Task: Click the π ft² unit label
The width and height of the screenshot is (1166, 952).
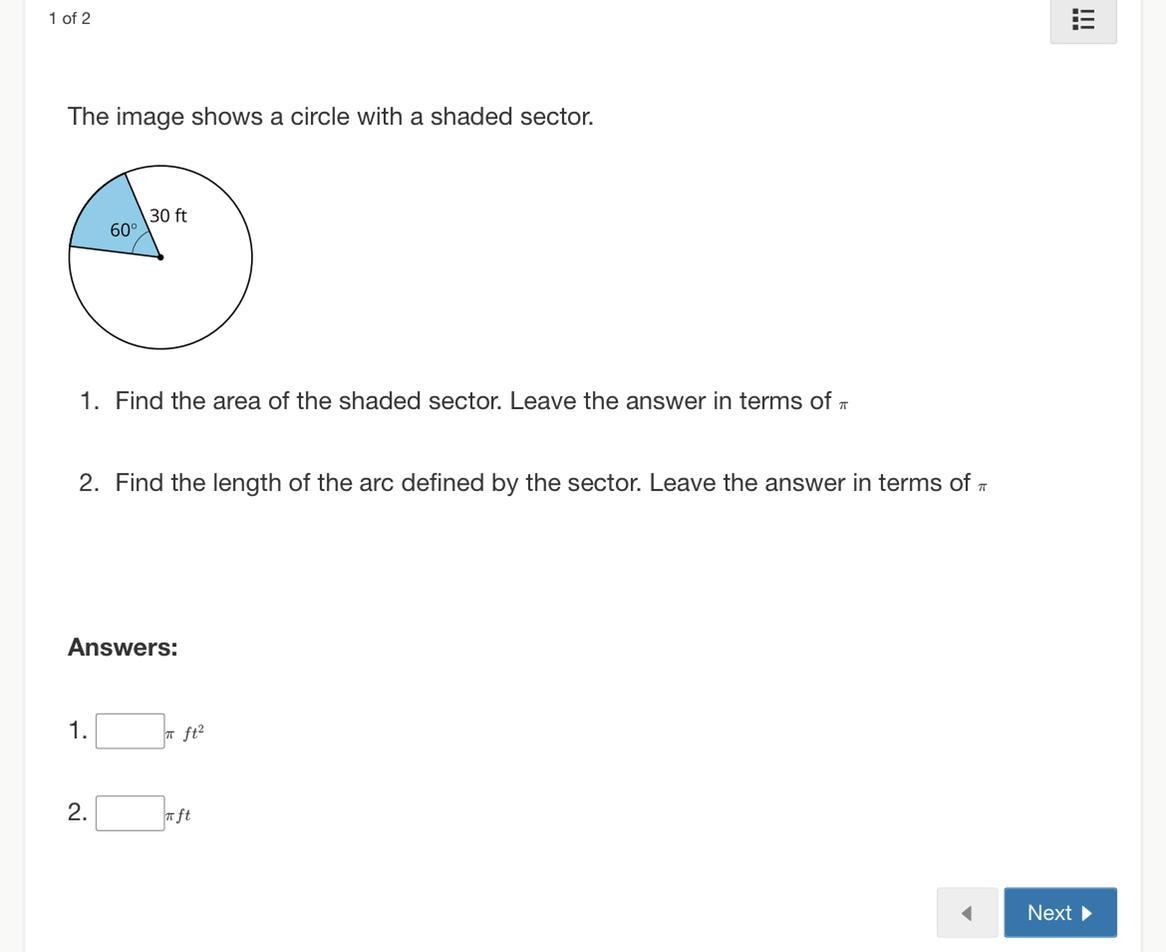Action: point(185,733)
